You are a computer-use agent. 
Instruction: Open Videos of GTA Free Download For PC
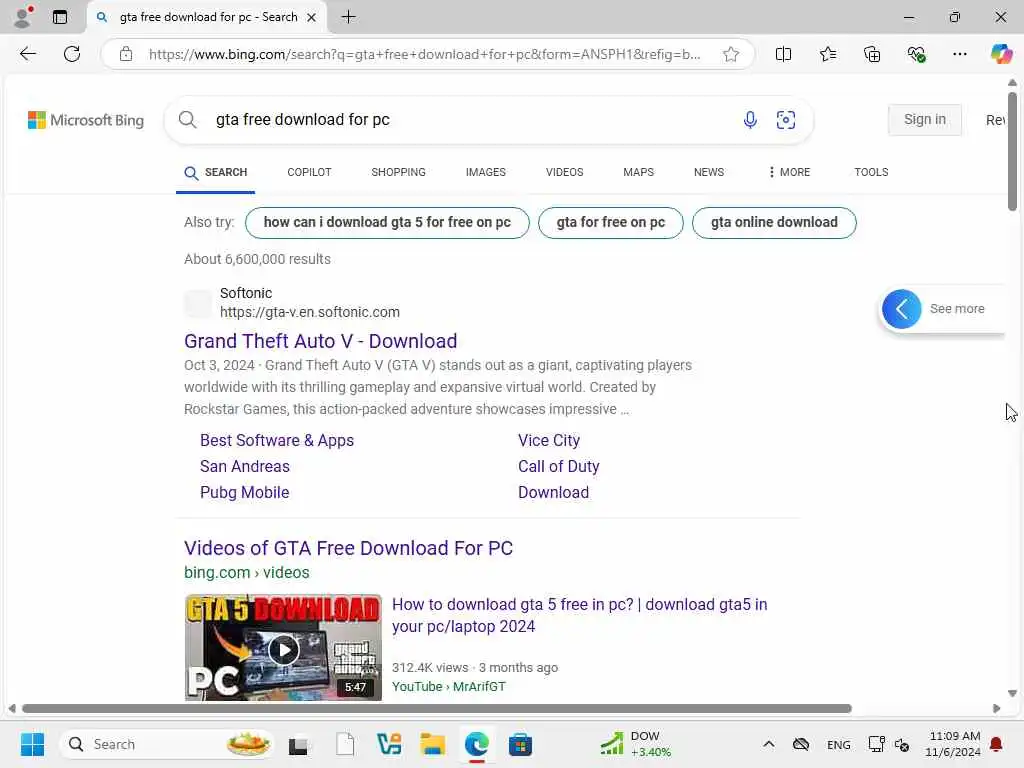click(x=349, y=548)
